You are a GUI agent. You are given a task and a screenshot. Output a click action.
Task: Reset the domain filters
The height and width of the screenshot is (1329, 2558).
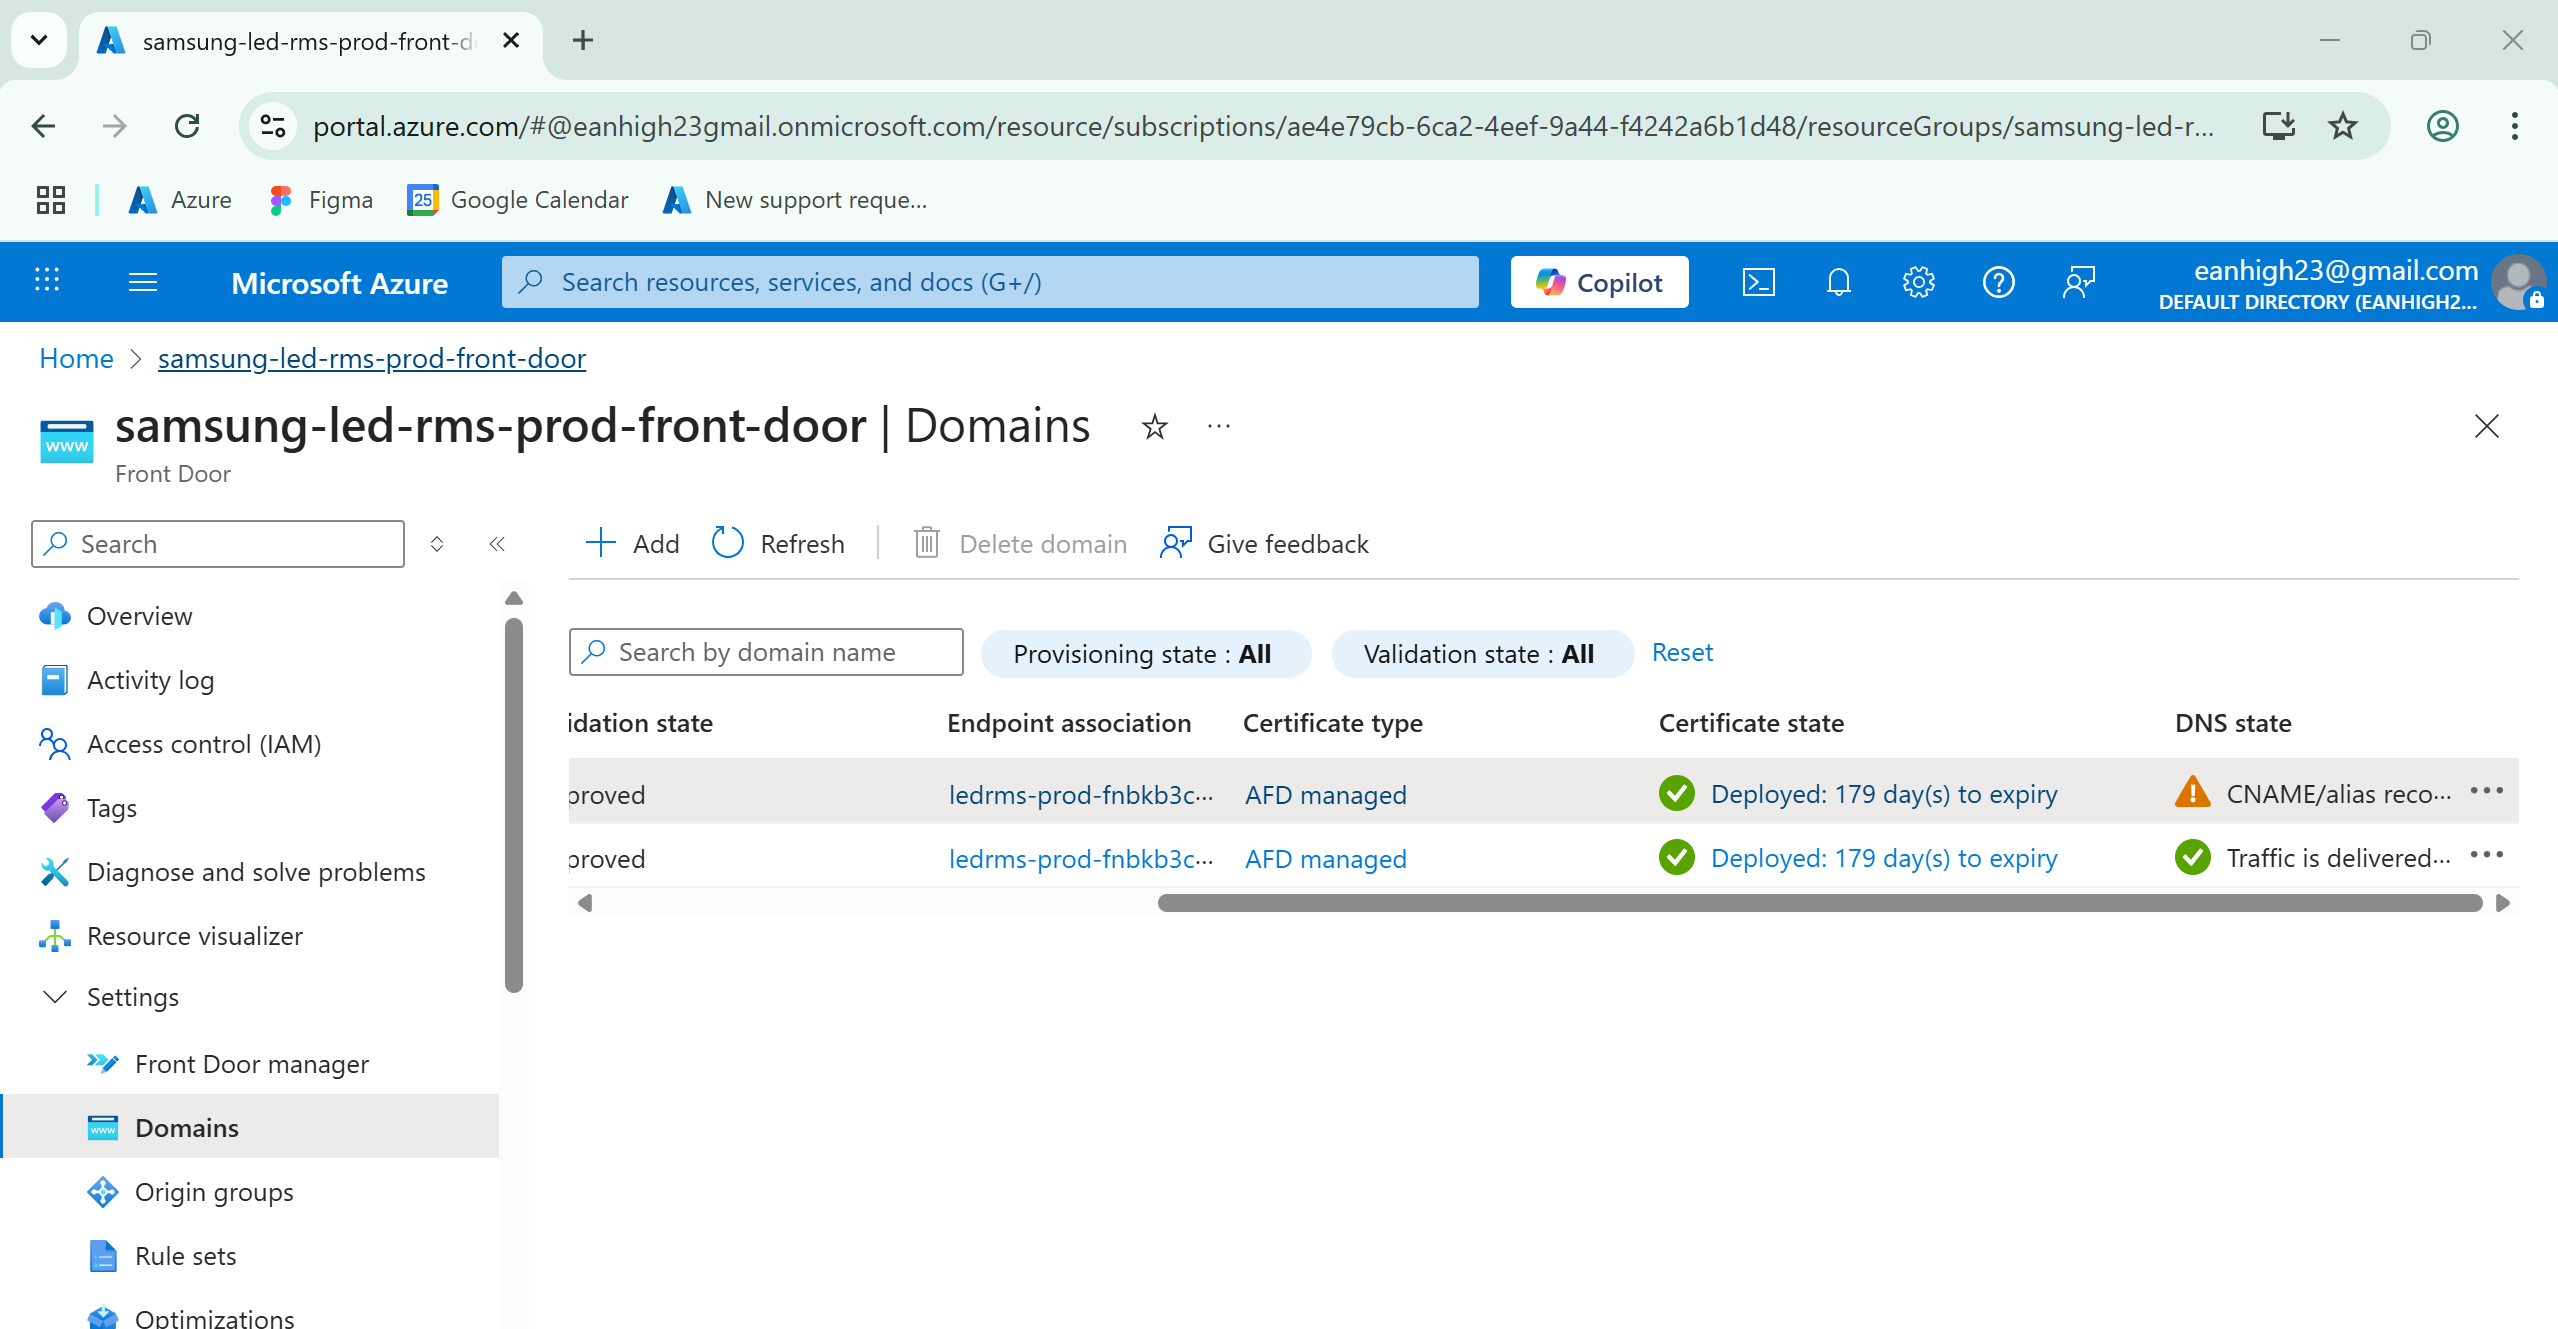(1682, 653)
